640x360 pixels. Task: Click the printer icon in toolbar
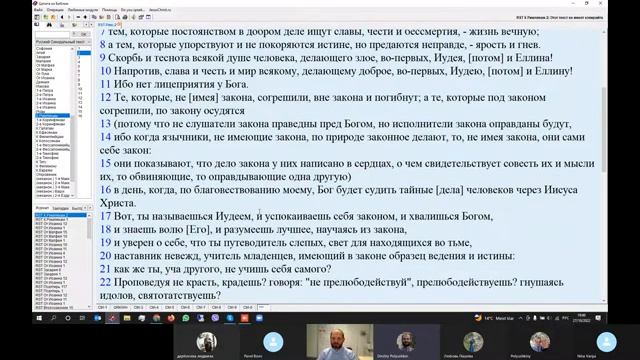125,17
